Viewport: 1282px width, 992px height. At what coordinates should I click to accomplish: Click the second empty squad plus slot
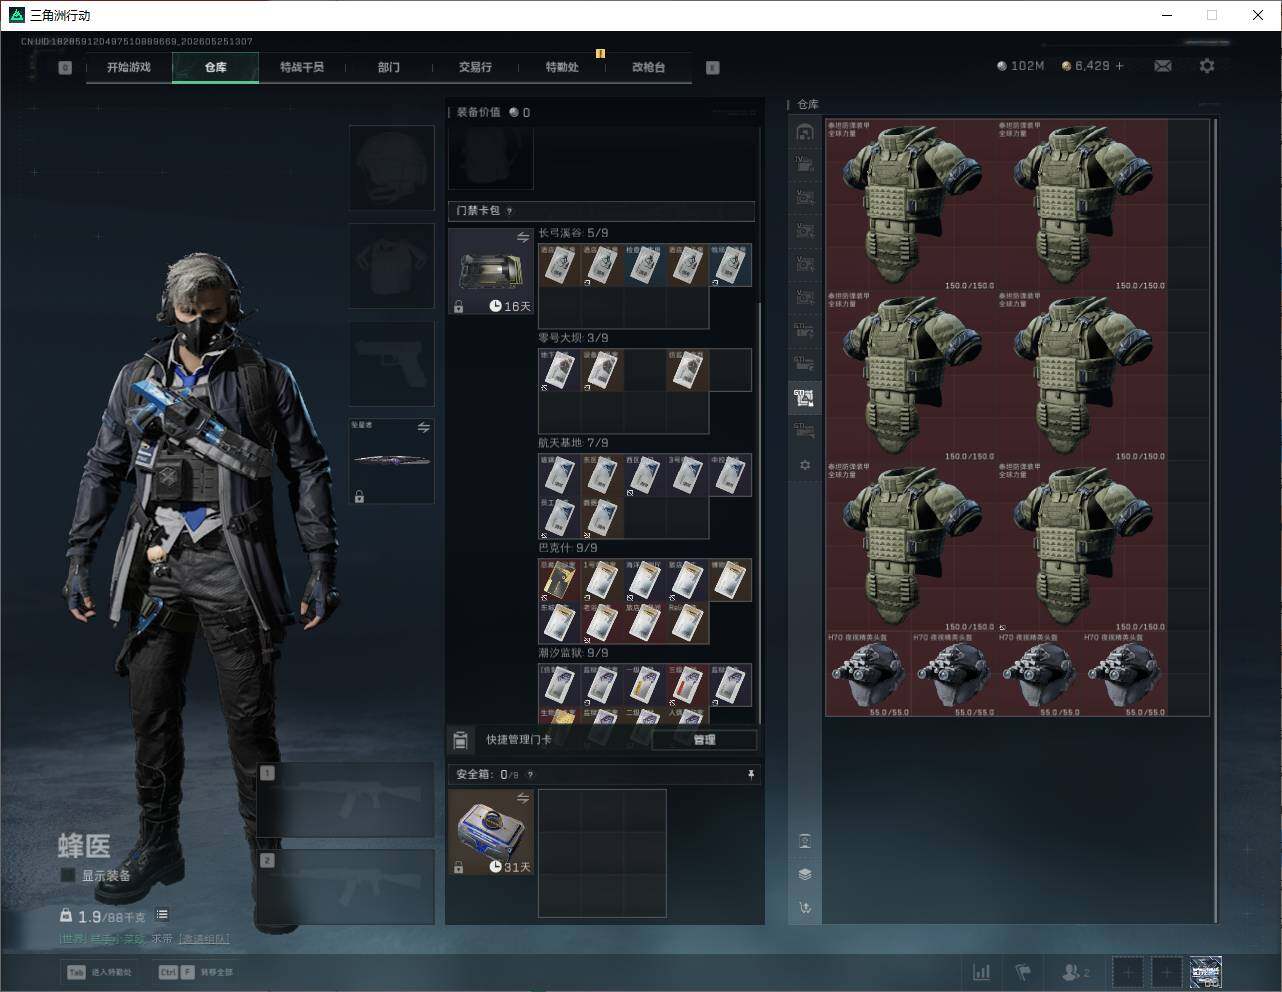tap(1167, 972)
